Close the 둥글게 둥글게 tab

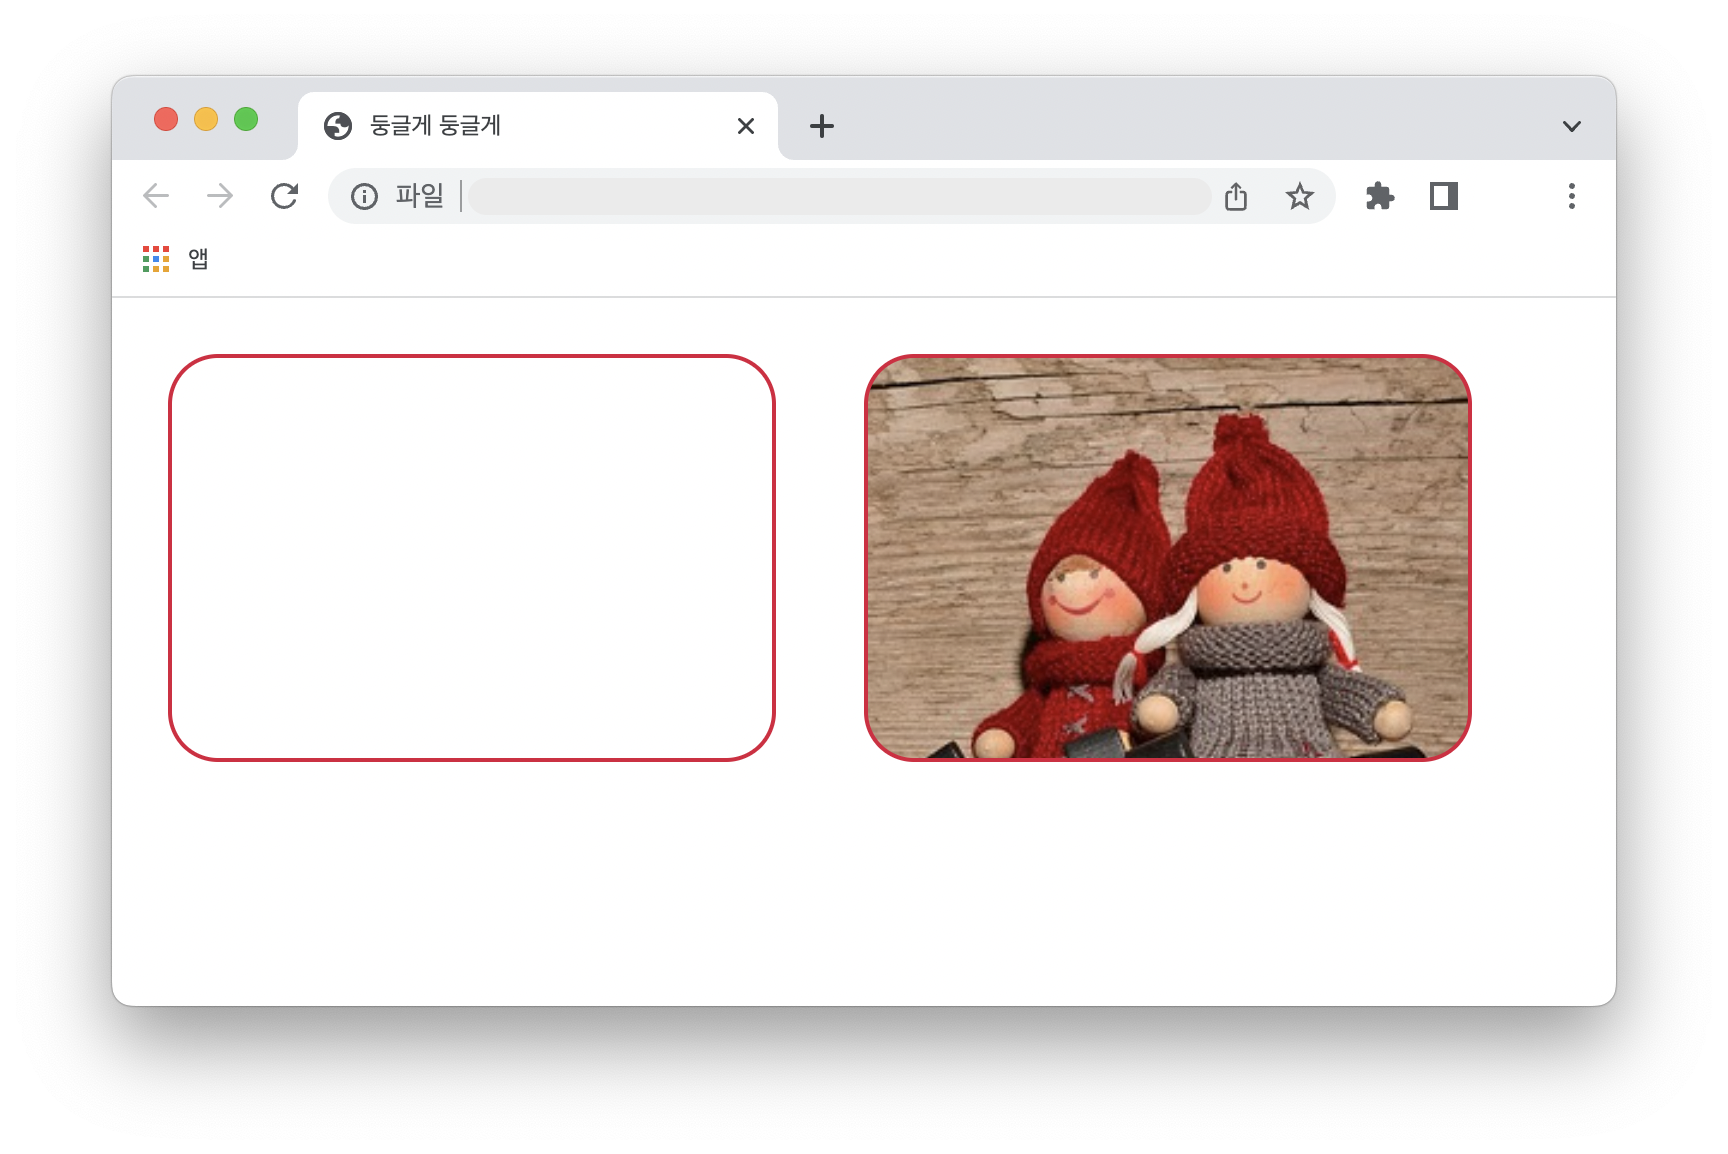[x=746, y=126]
